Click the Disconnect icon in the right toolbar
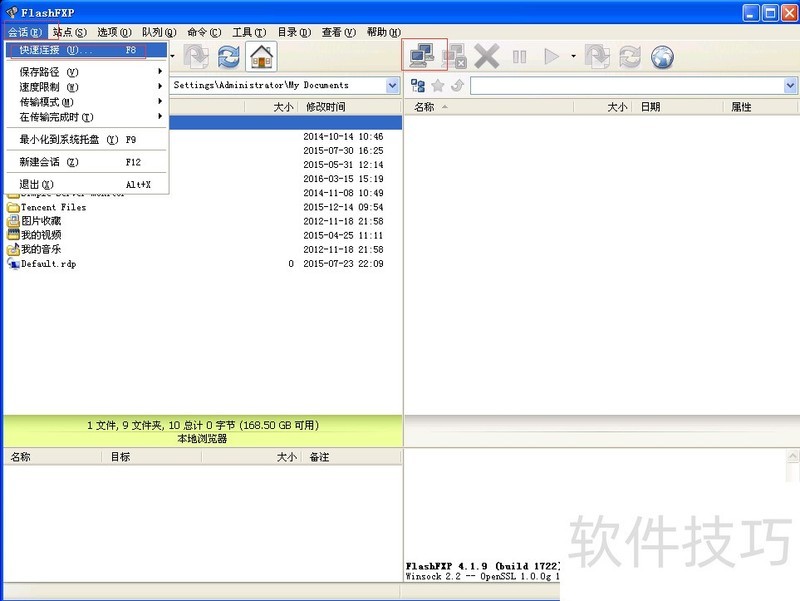This screenshot has width=800, height=601. pyautogui.click(x=455, y=56)
